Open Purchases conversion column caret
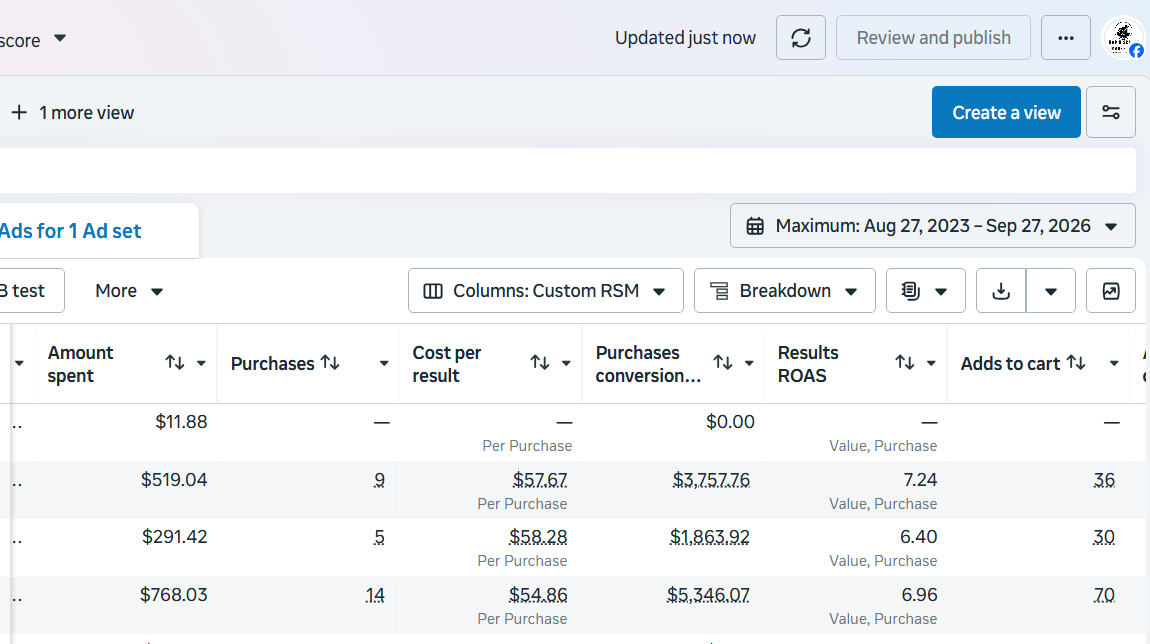This screenshot has width=1150, height=644. [x=749, y=363]
